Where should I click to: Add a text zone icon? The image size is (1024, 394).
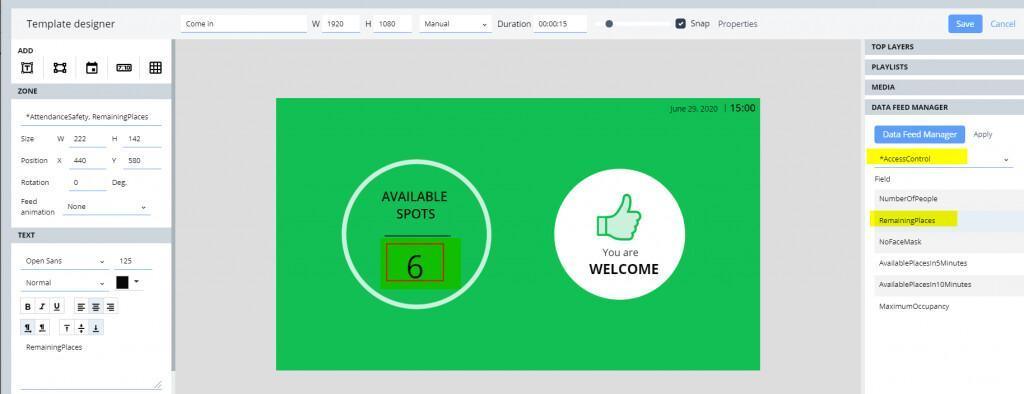pos(27,68)
